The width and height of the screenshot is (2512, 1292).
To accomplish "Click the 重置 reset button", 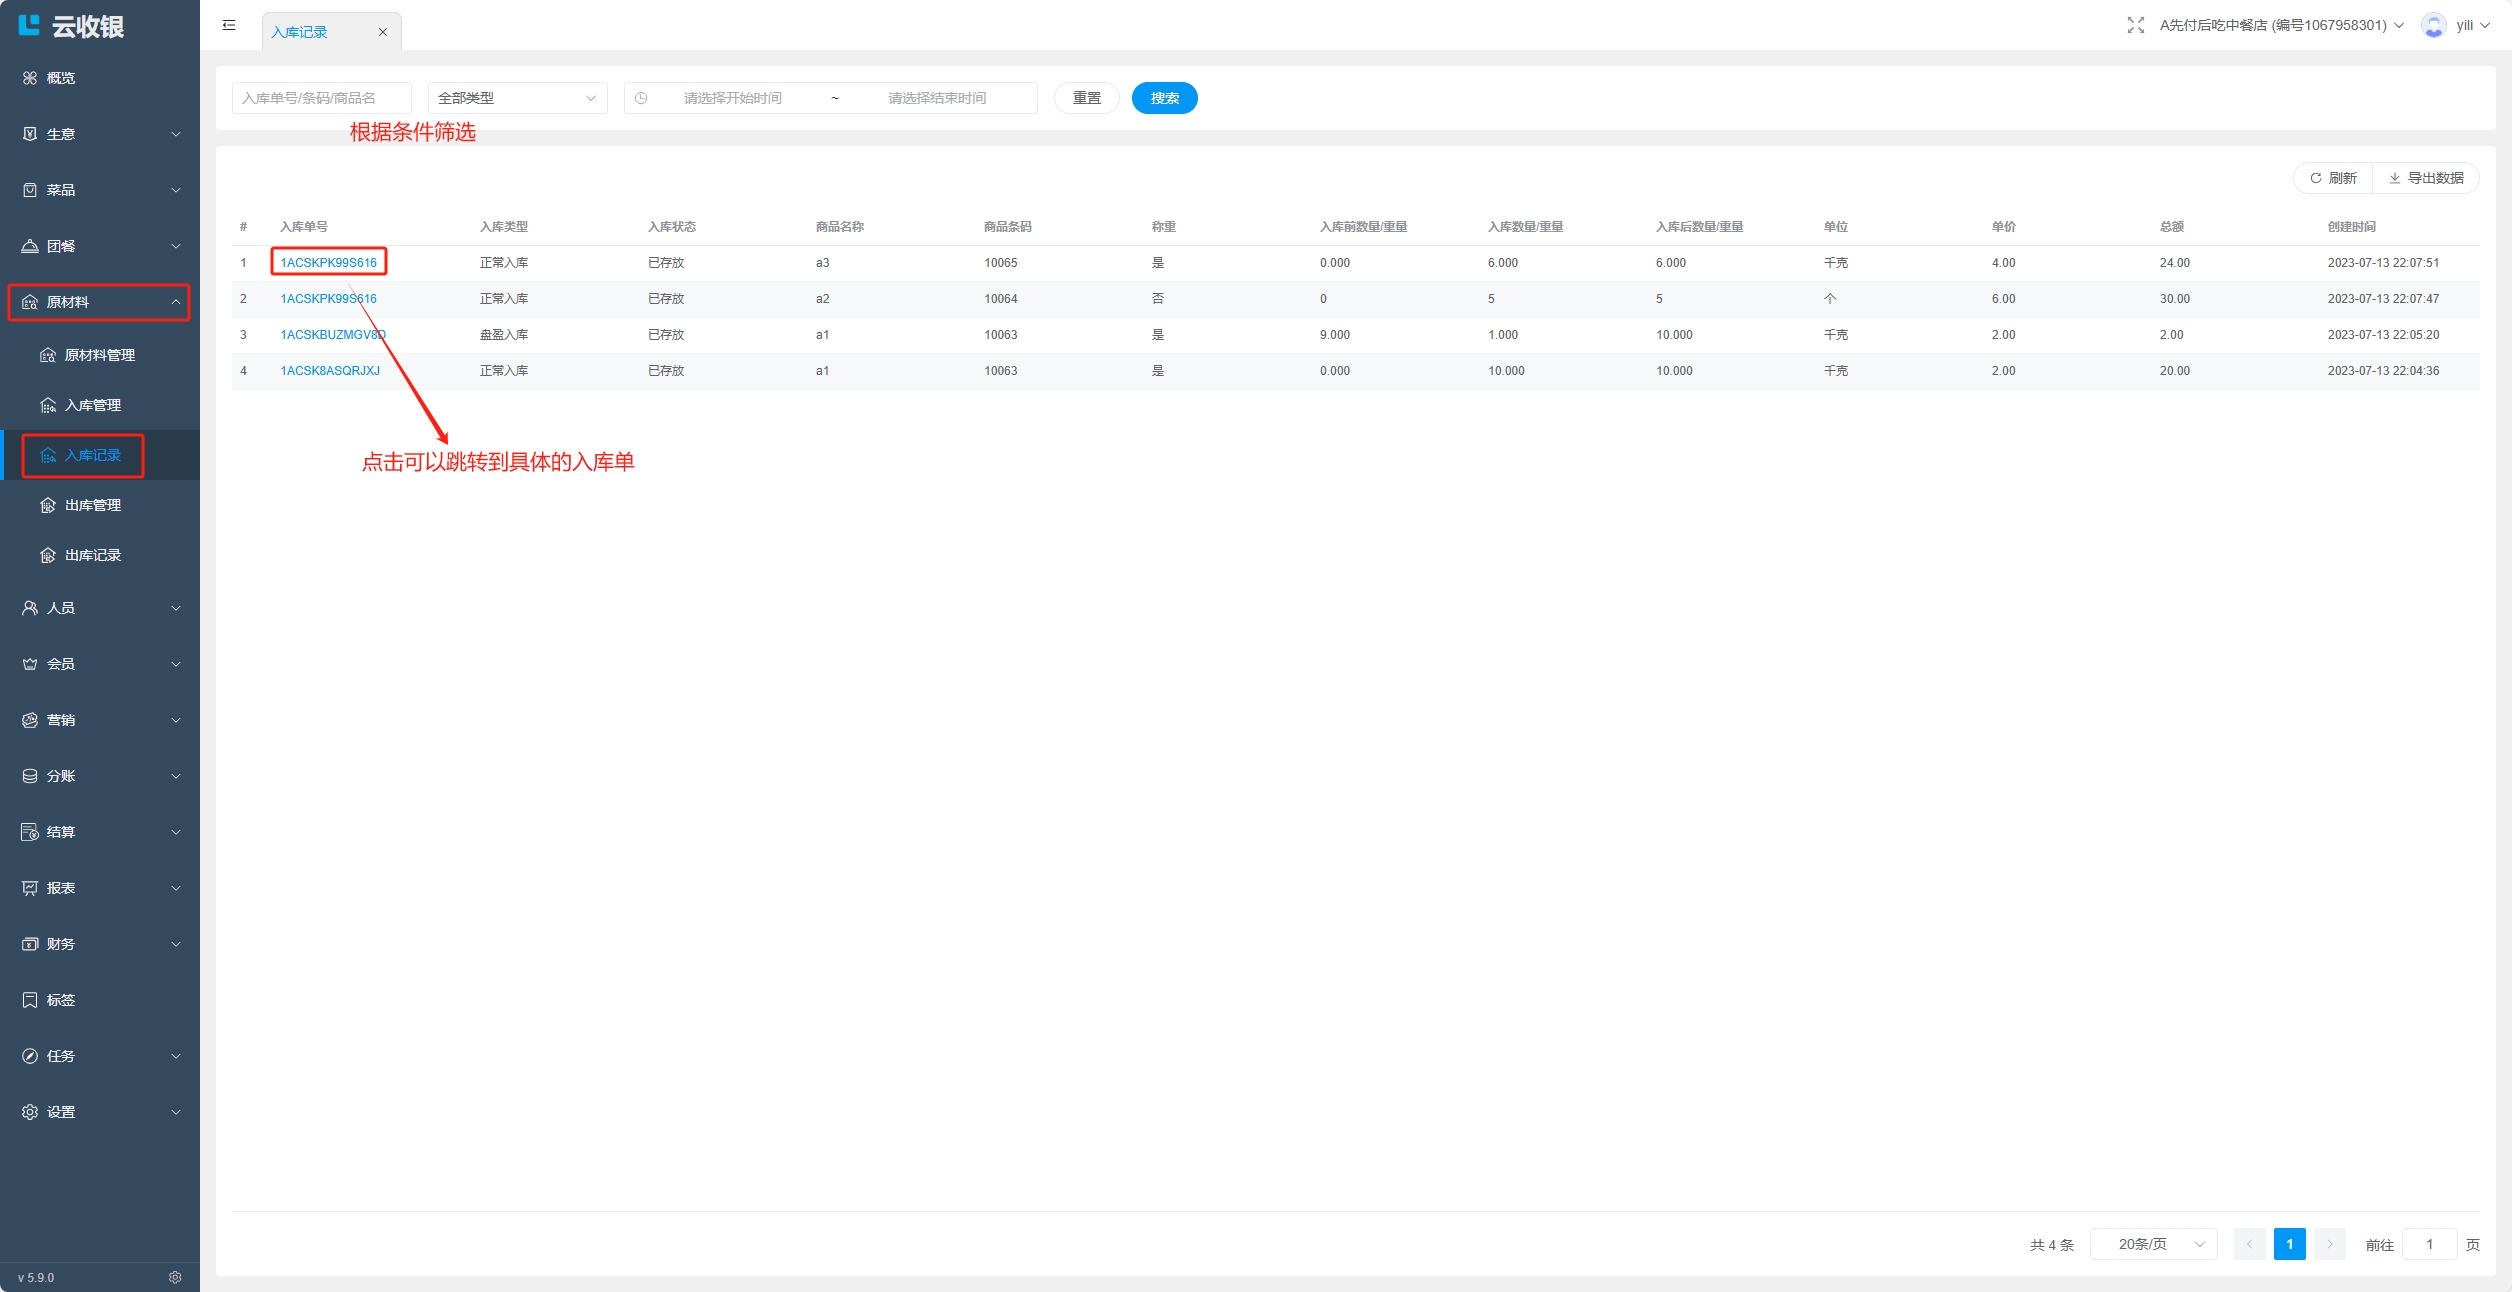I will [1086, 98].
